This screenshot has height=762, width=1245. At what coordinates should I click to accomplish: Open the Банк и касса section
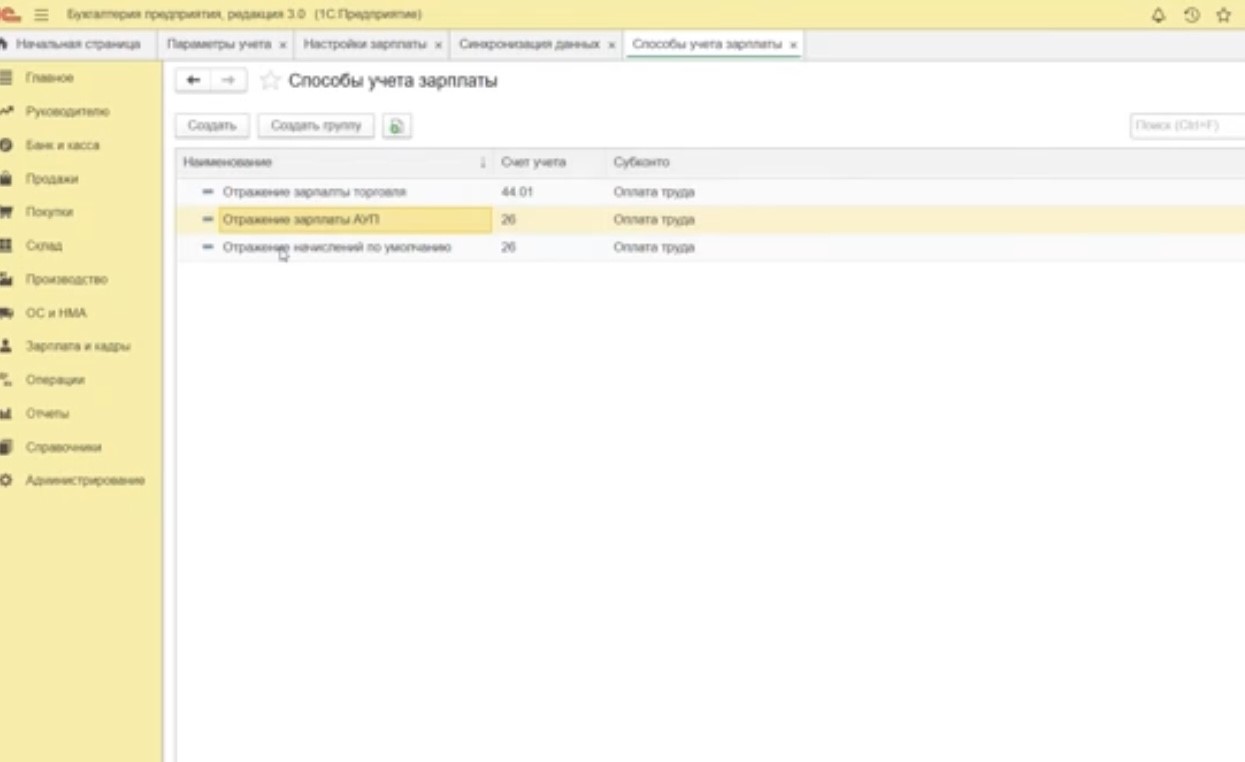(62, 145)
